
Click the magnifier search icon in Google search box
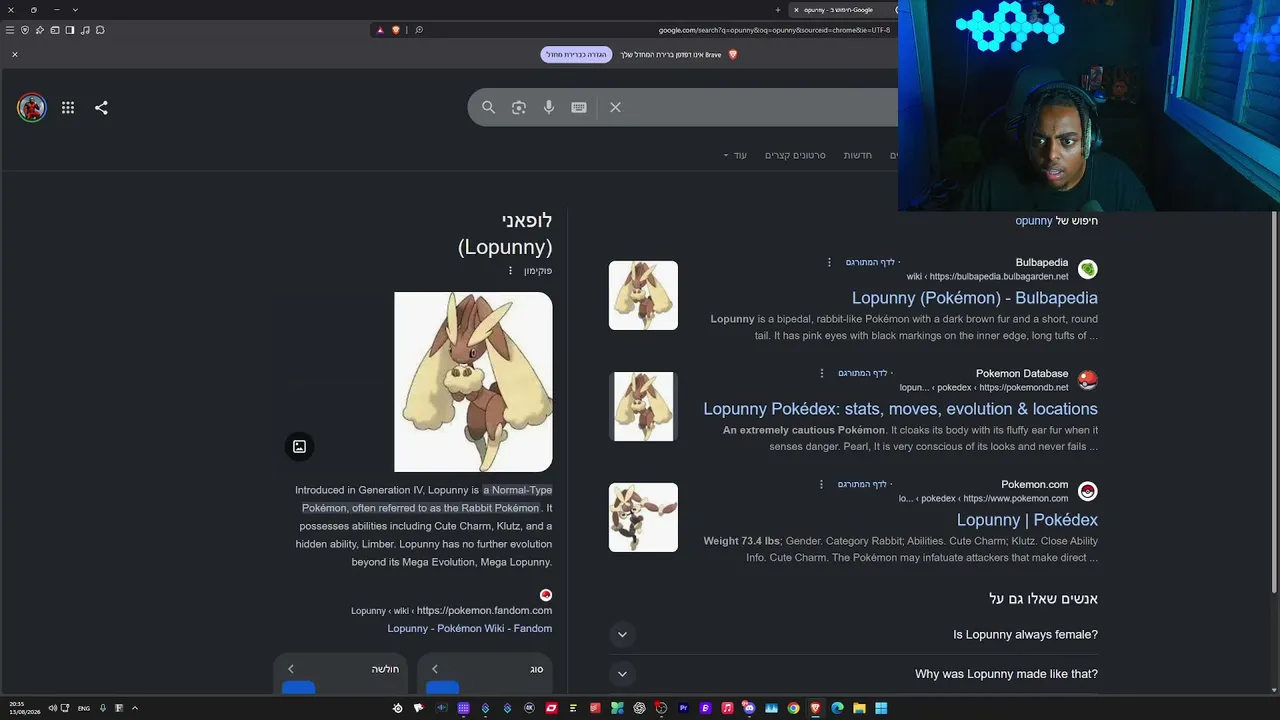488,108
